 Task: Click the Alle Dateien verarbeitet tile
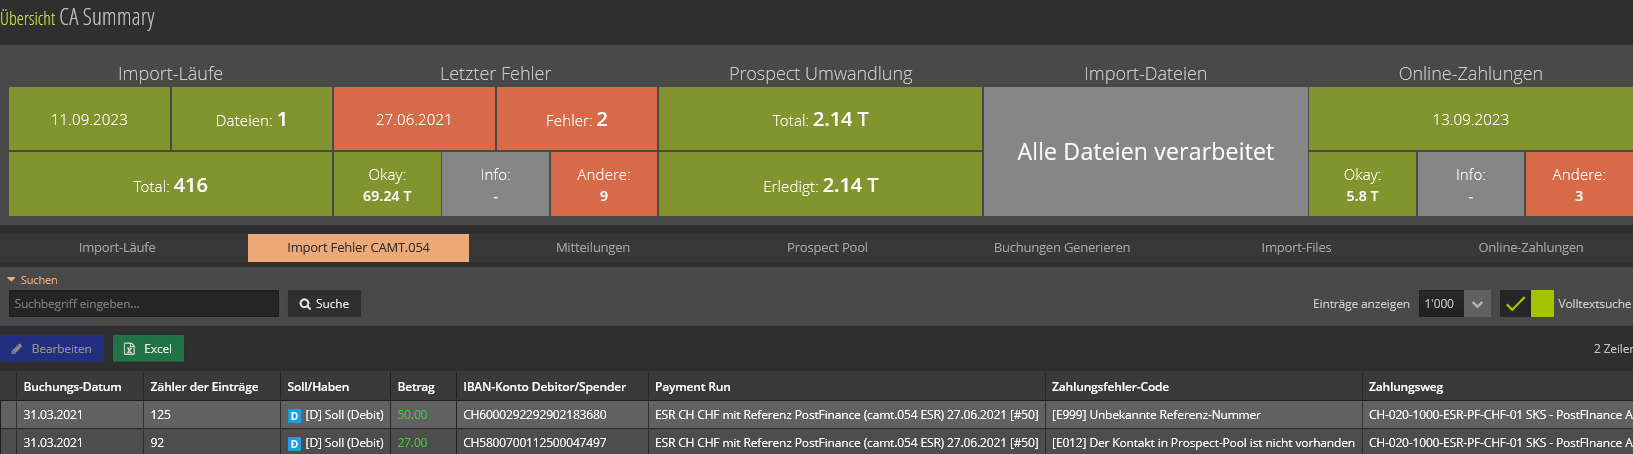[x=1145, y=152]
